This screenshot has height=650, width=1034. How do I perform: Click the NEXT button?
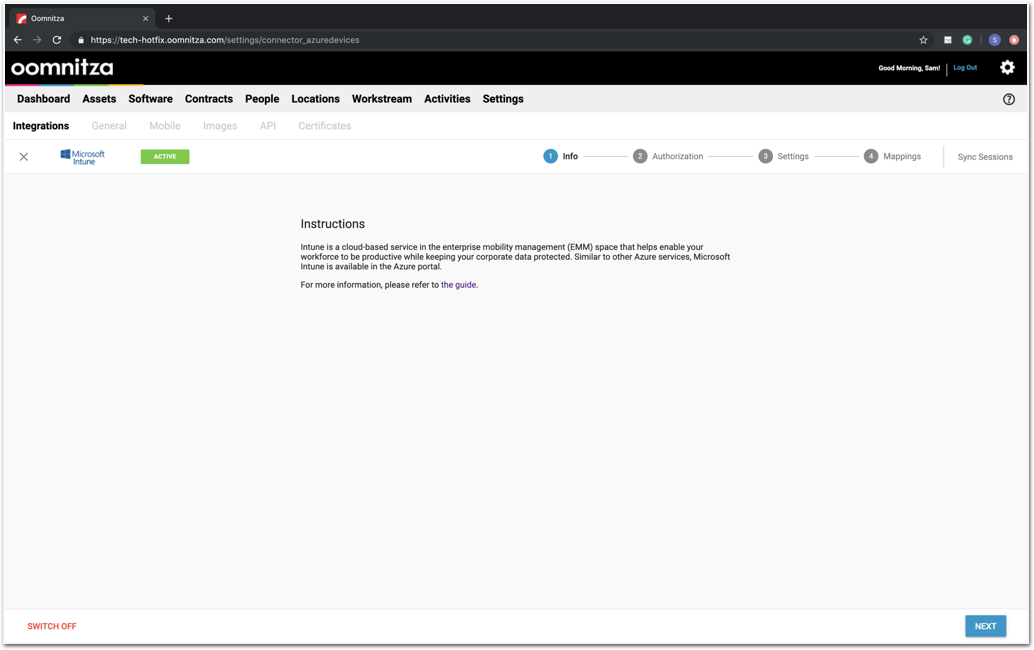(985, 626)
